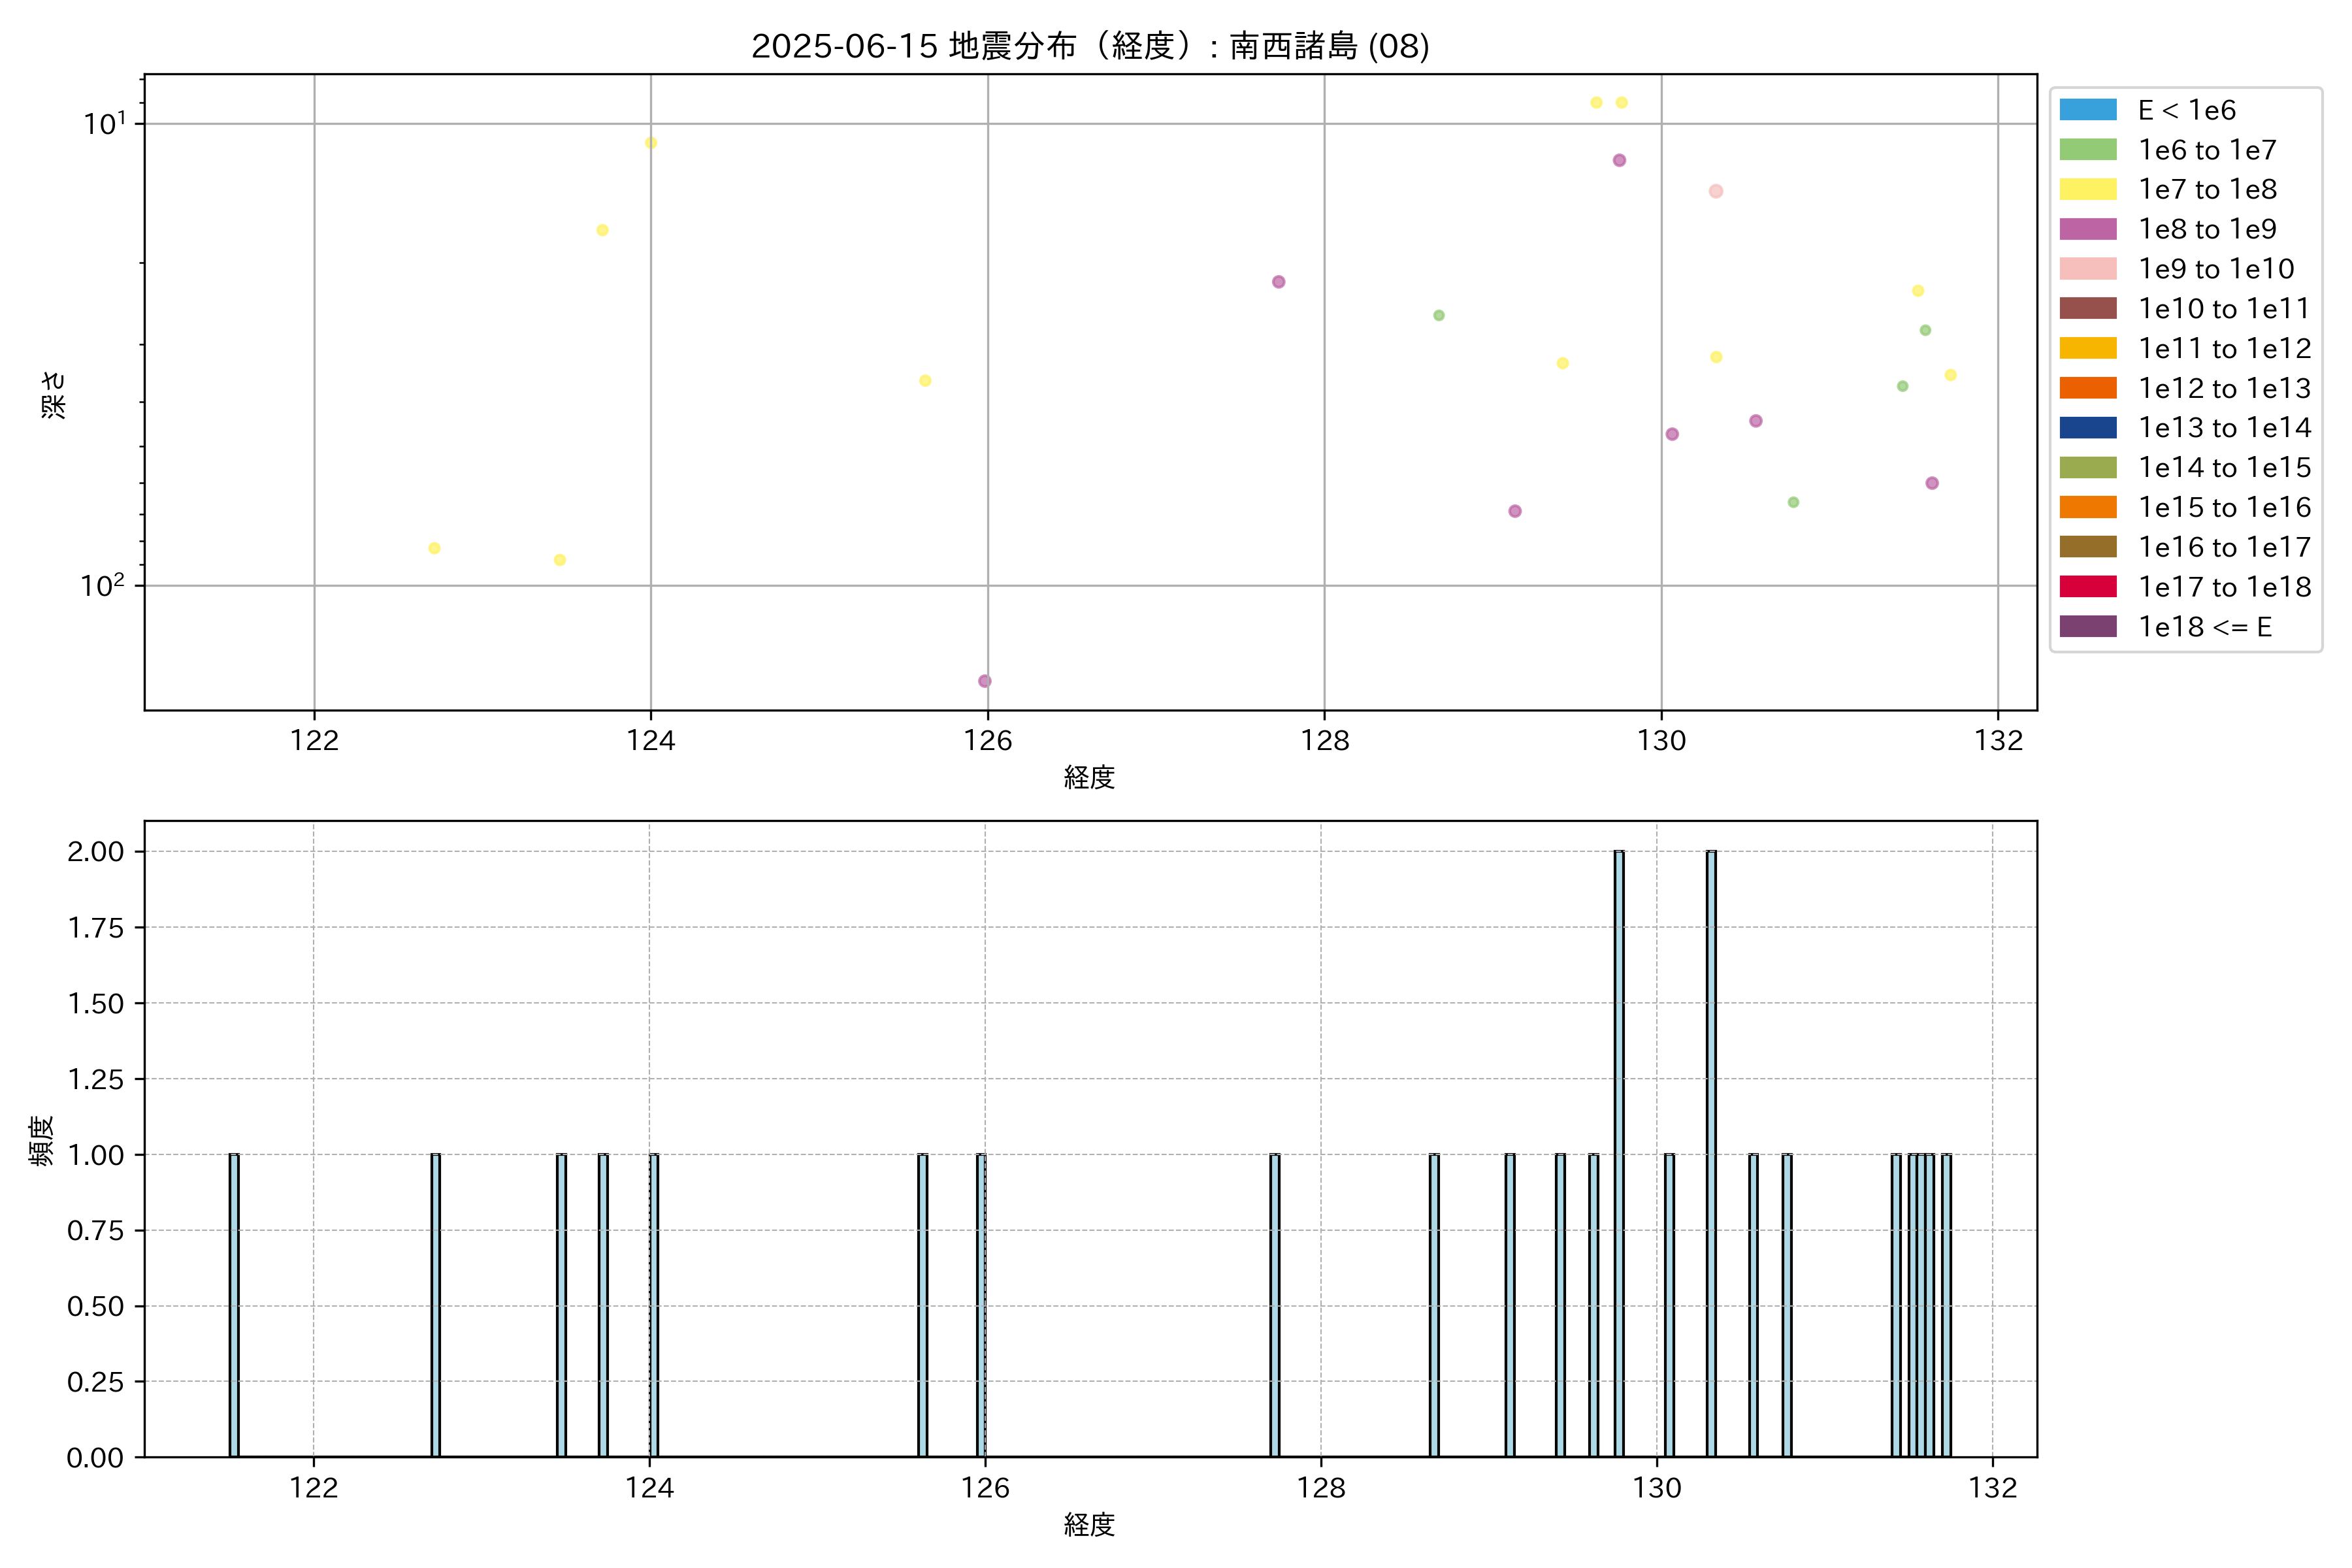Click the purple scatter point near longitude 127.7

click(1278, 282)
